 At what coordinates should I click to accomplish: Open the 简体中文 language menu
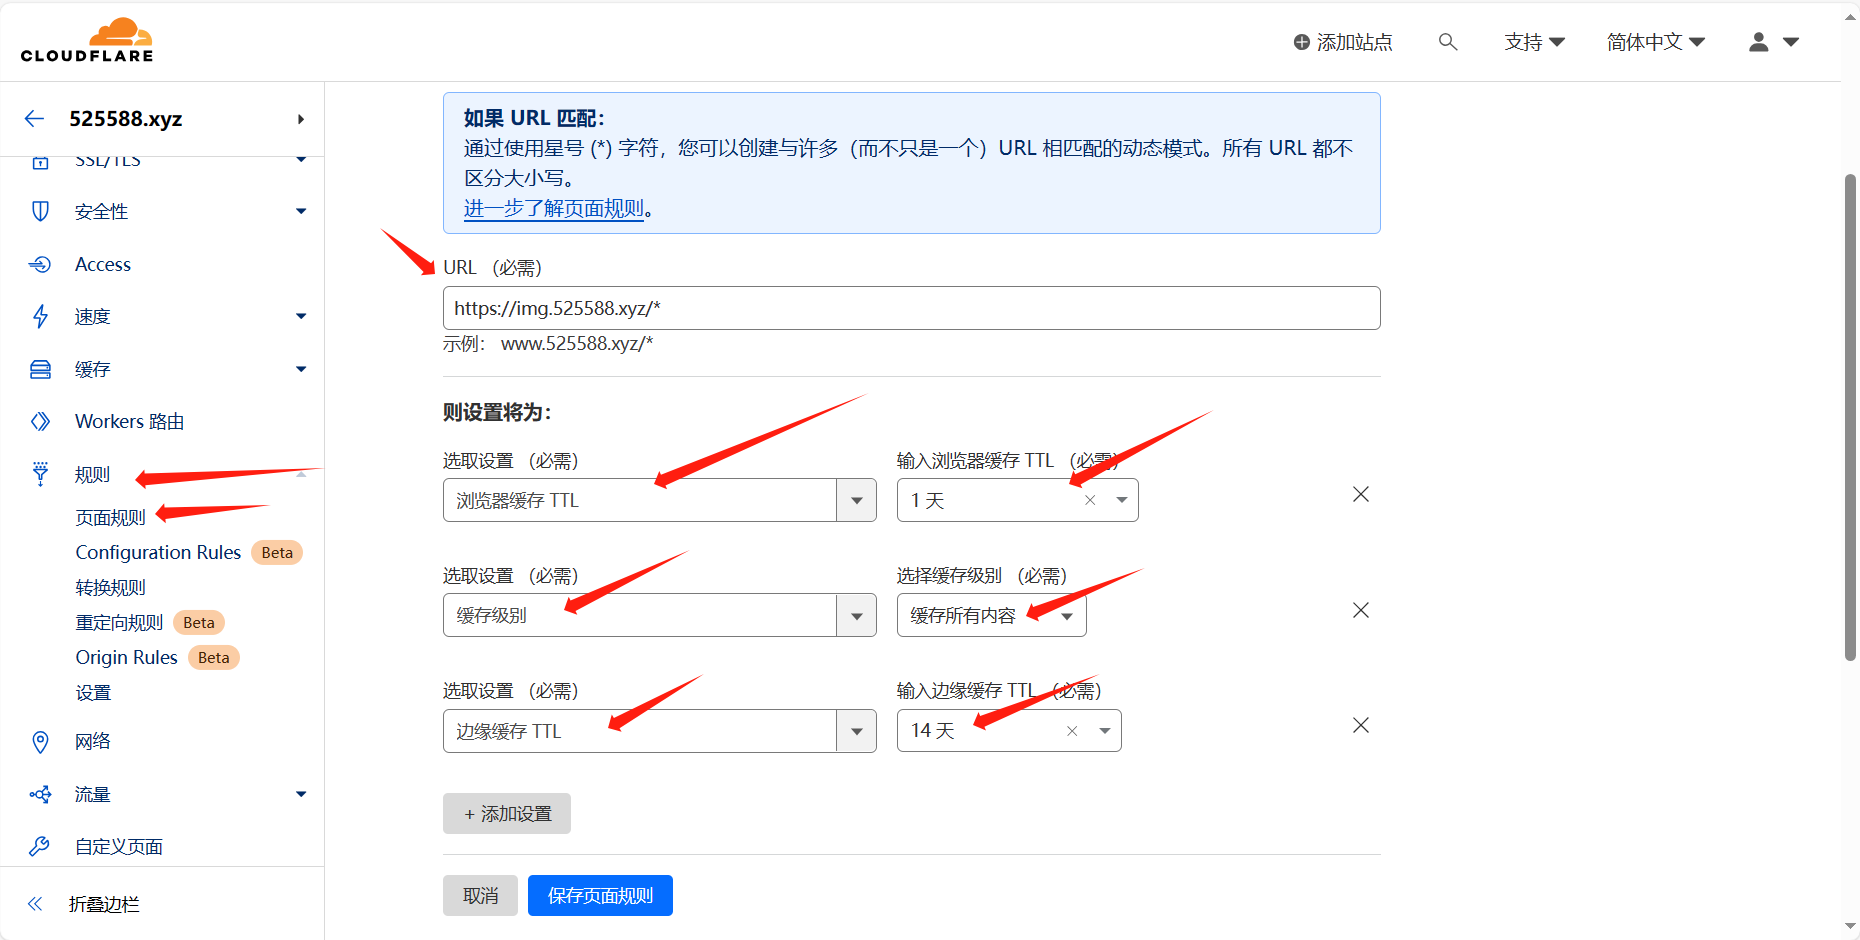pyautogui.click(x=1655, y=42)
